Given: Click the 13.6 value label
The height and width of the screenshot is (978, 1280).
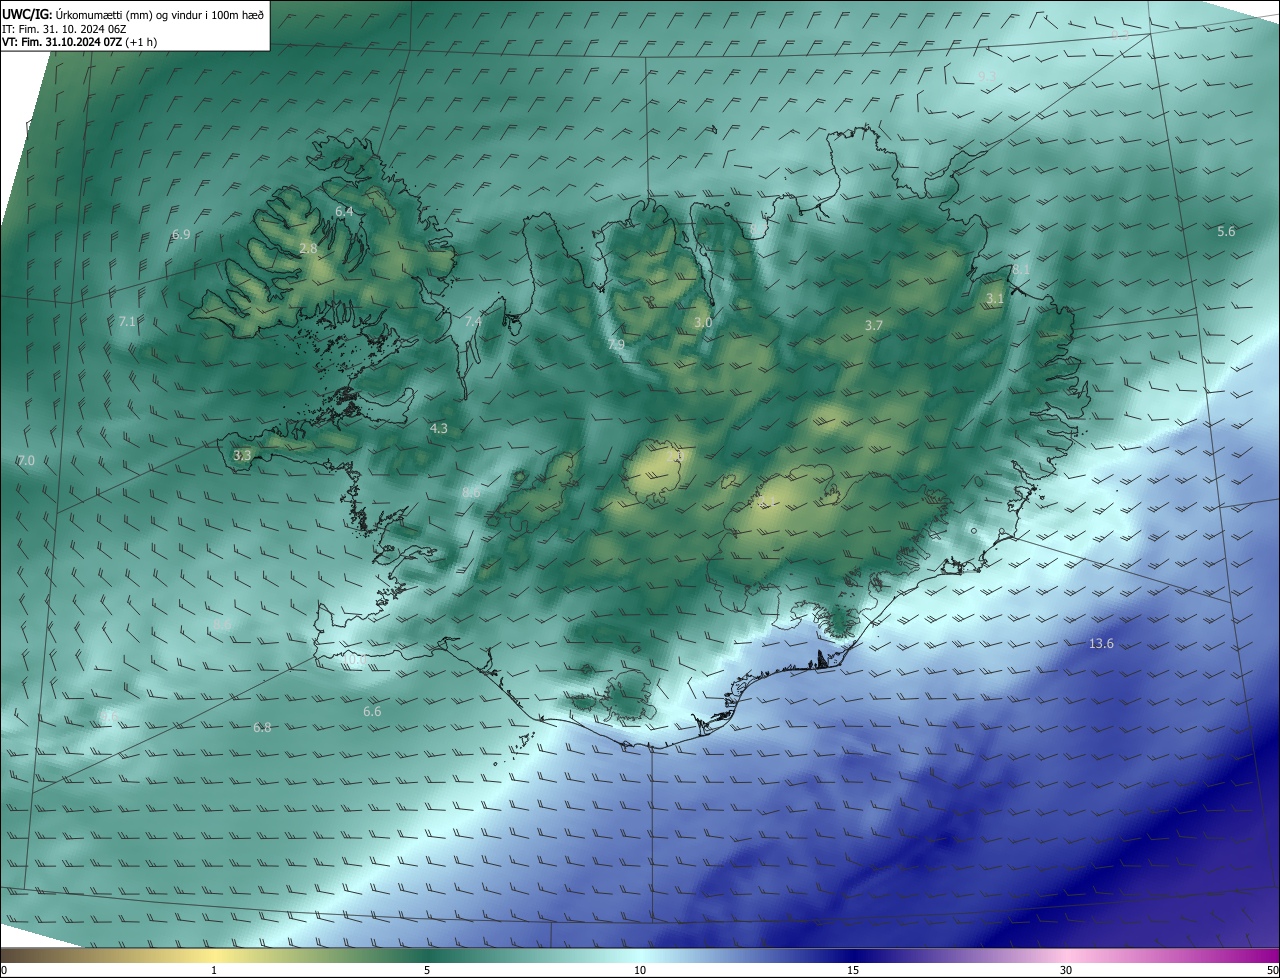Looking at the screenshot, I should click(x=1101, y=644).
